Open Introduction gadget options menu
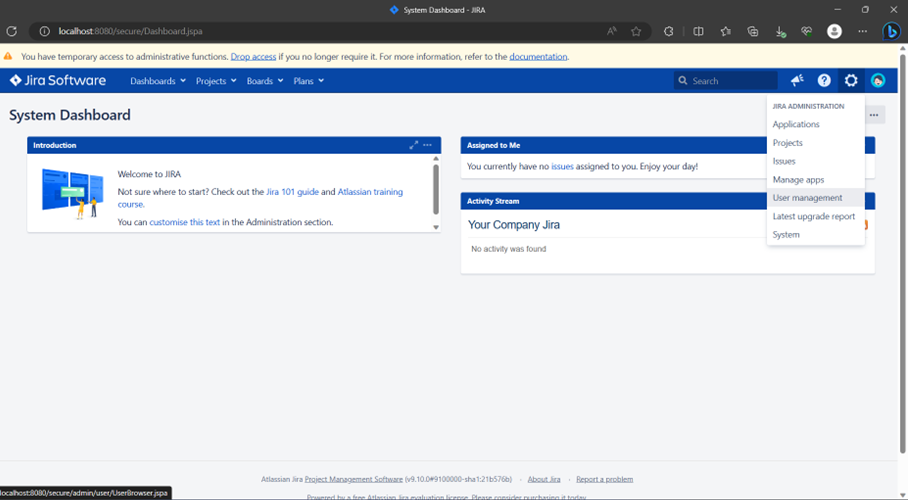The height and width of the screenshot is (500, 908). [427, 145]
